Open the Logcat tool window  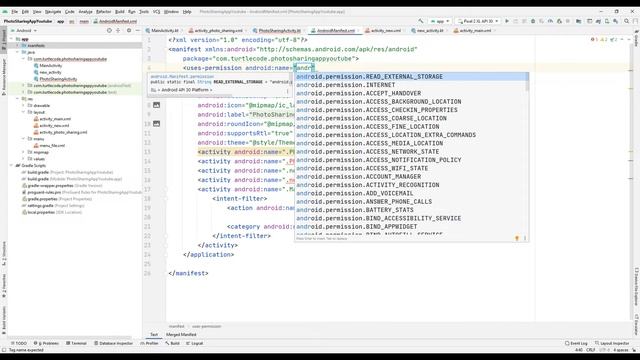tap(195, 343)
